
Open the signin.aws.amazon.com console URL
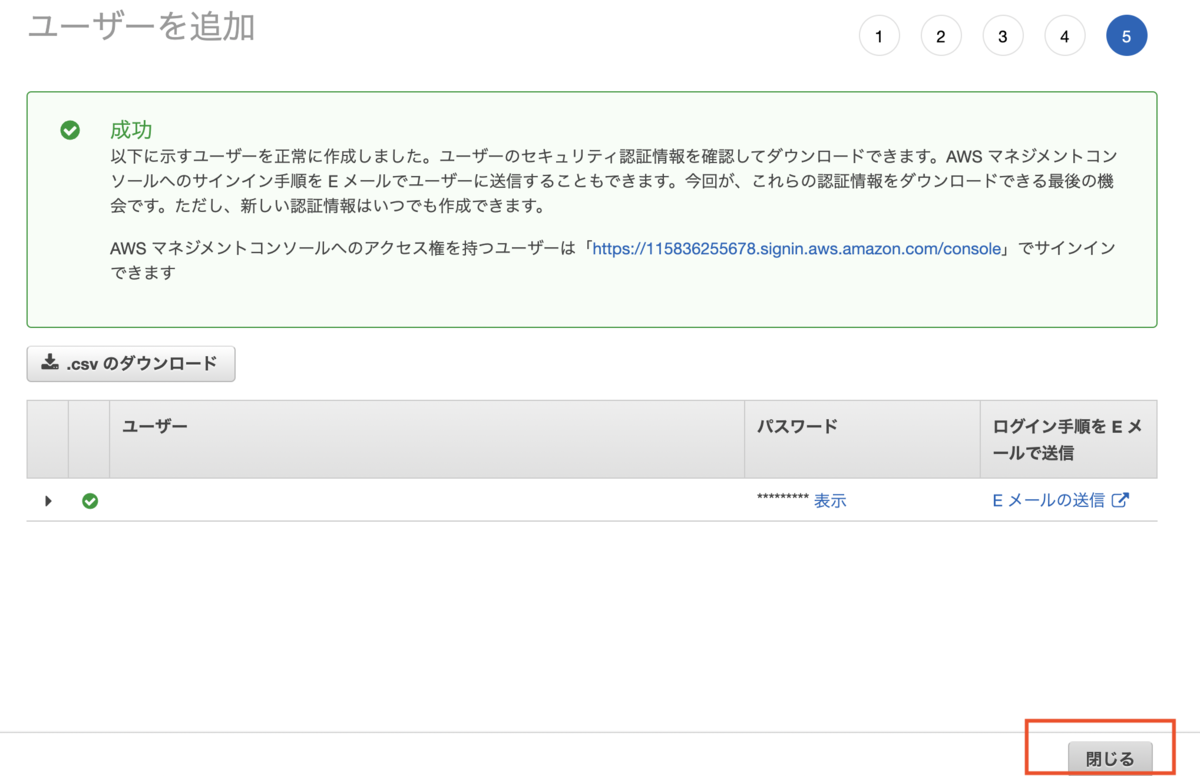pos(797,249)
